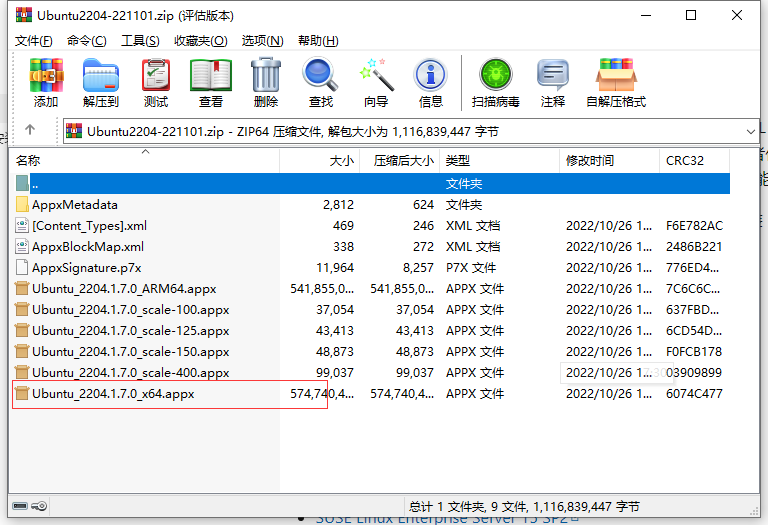Viewport: 768px width, 525px height.
Task: Click size value 99,037 in size column
Action: tap(335, 373)
